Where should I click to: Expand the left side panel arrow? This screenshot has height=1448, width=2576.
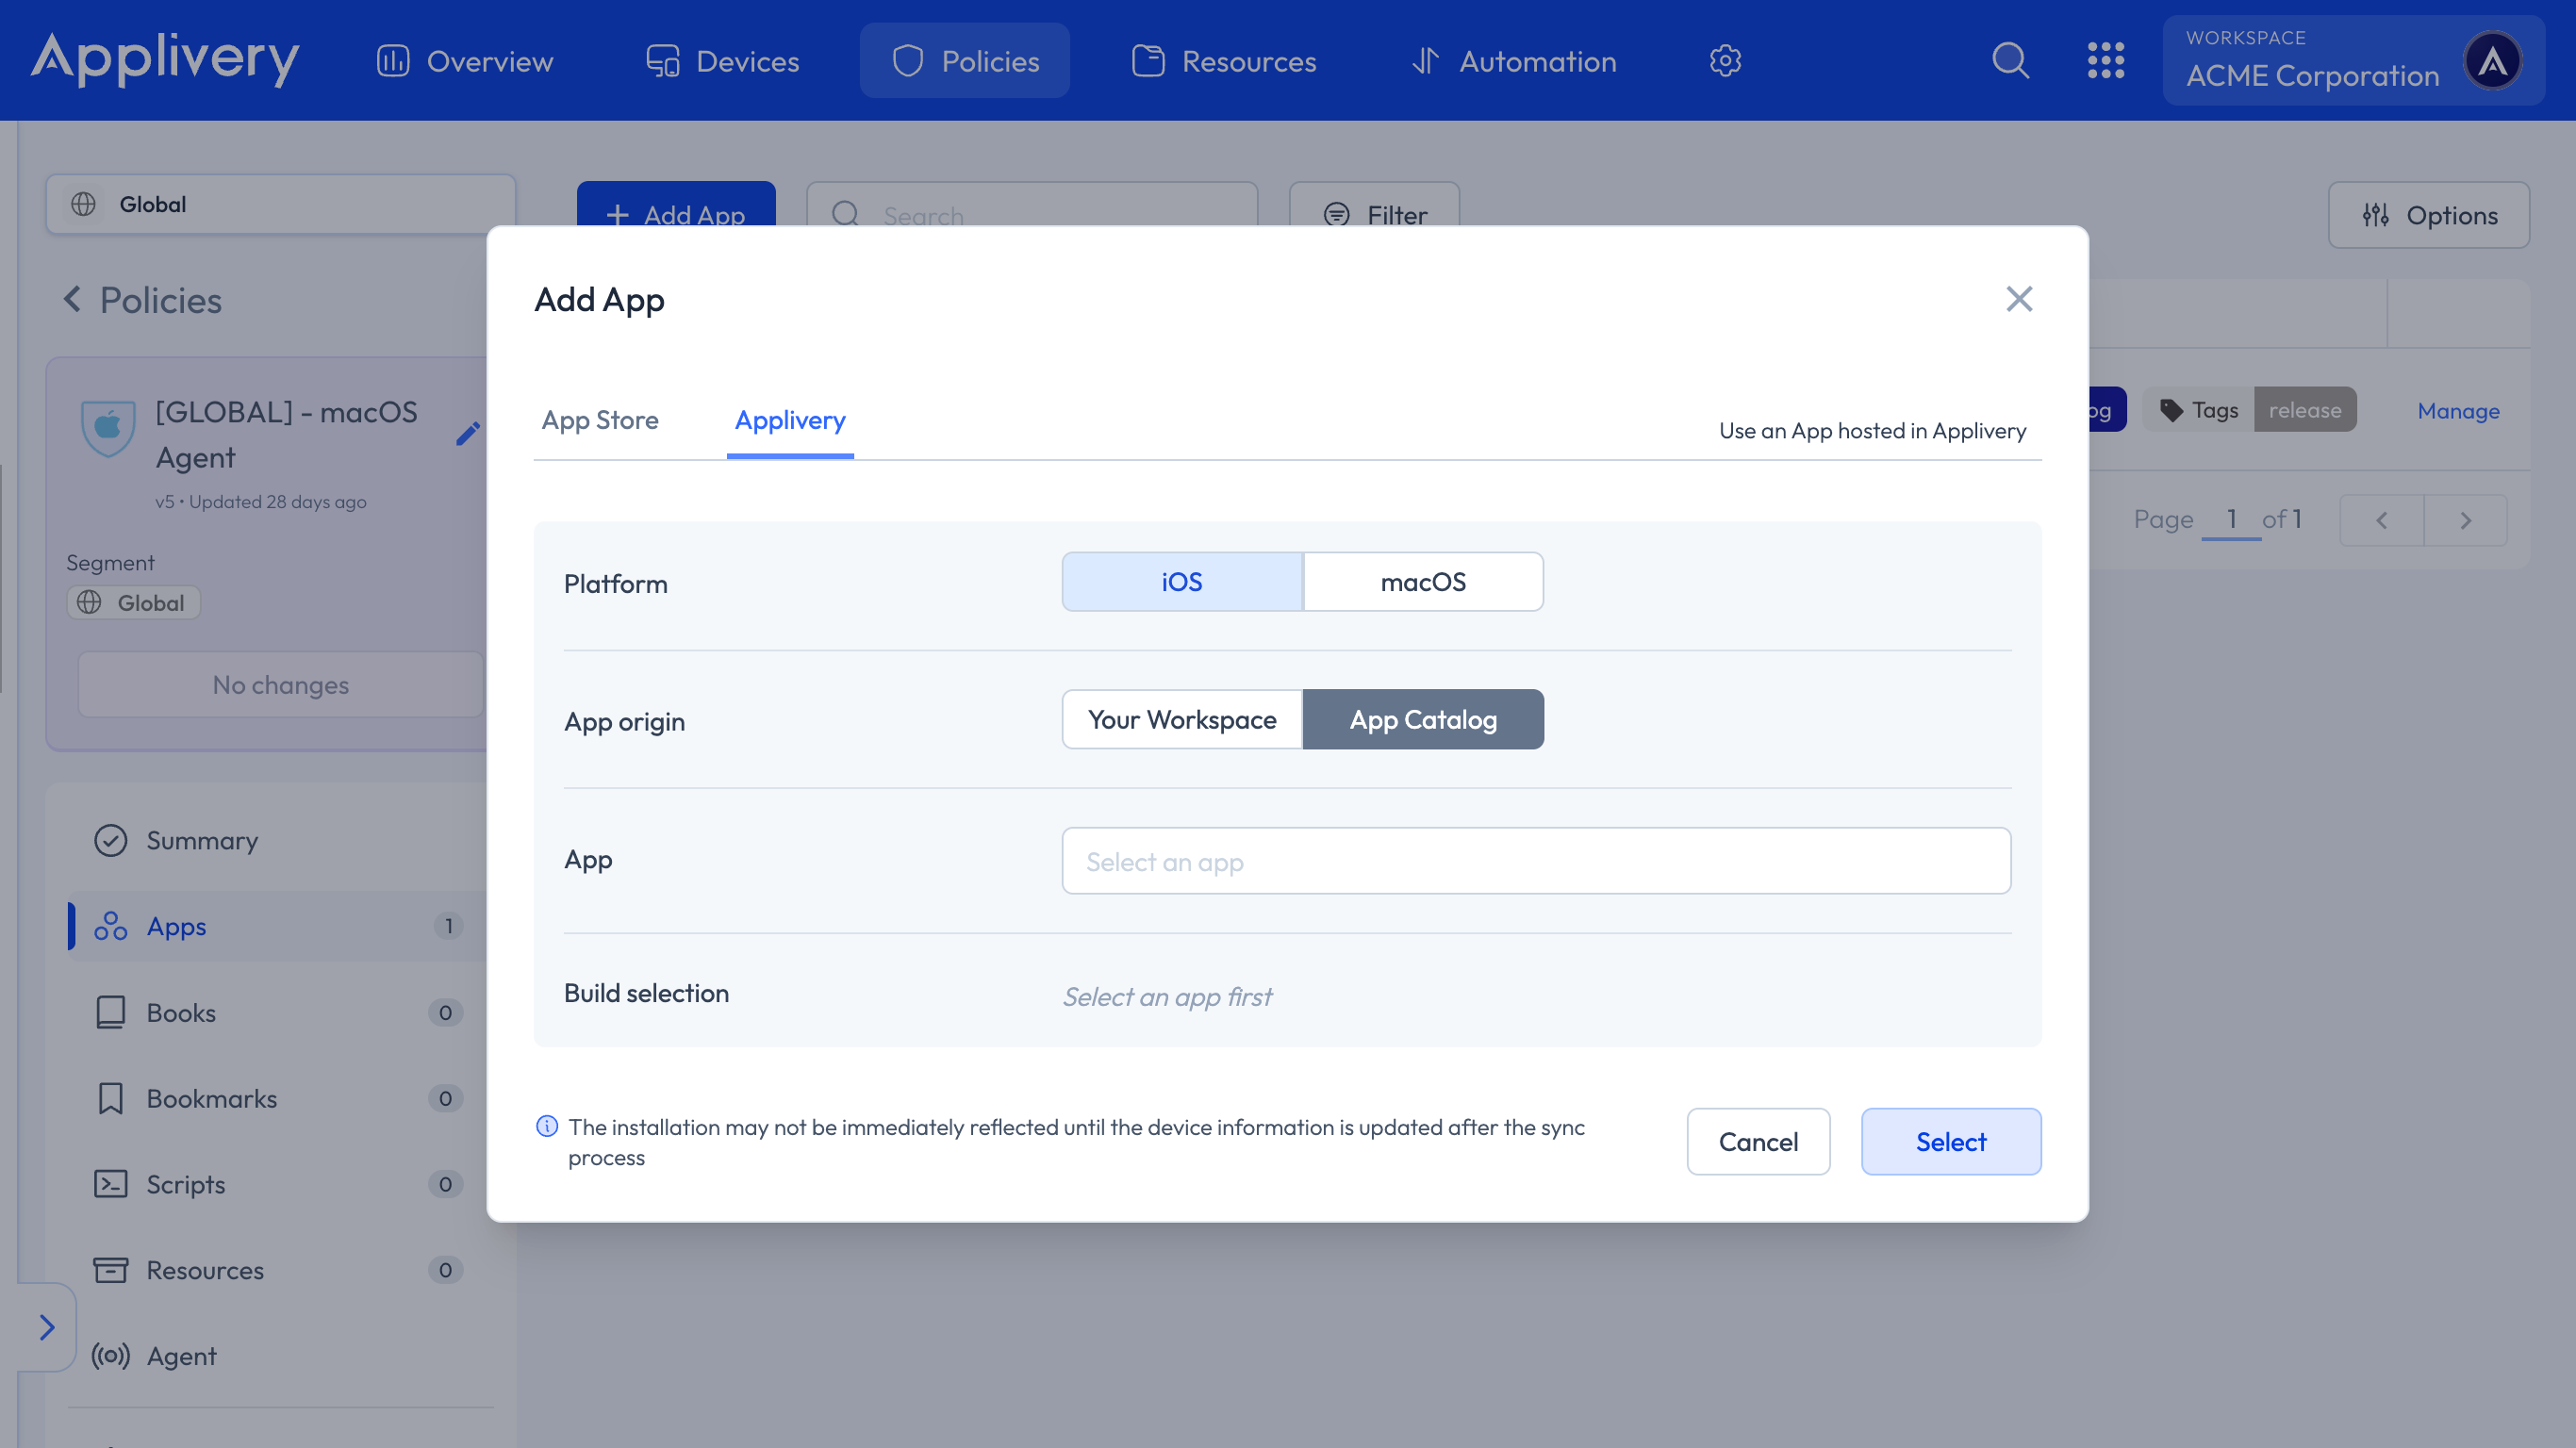(x=46, y=1327)
